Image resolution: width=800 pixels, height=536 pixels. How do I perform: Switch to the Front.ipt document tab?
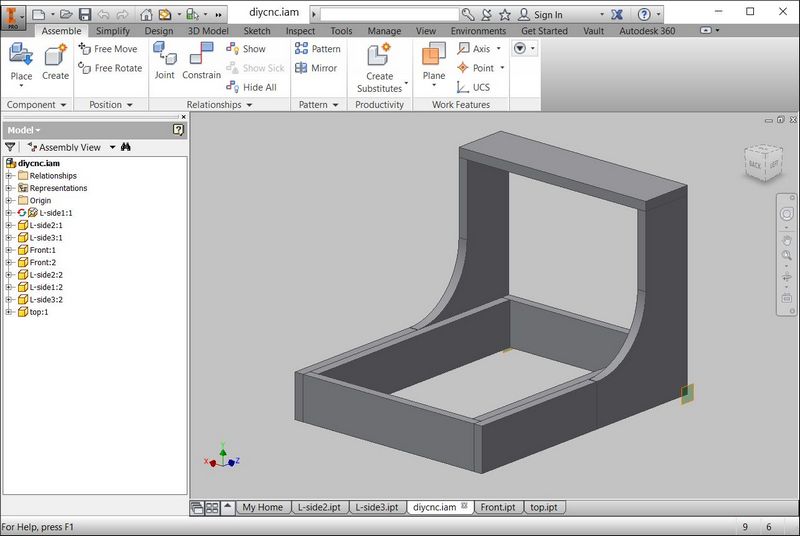tap(498, 507)
